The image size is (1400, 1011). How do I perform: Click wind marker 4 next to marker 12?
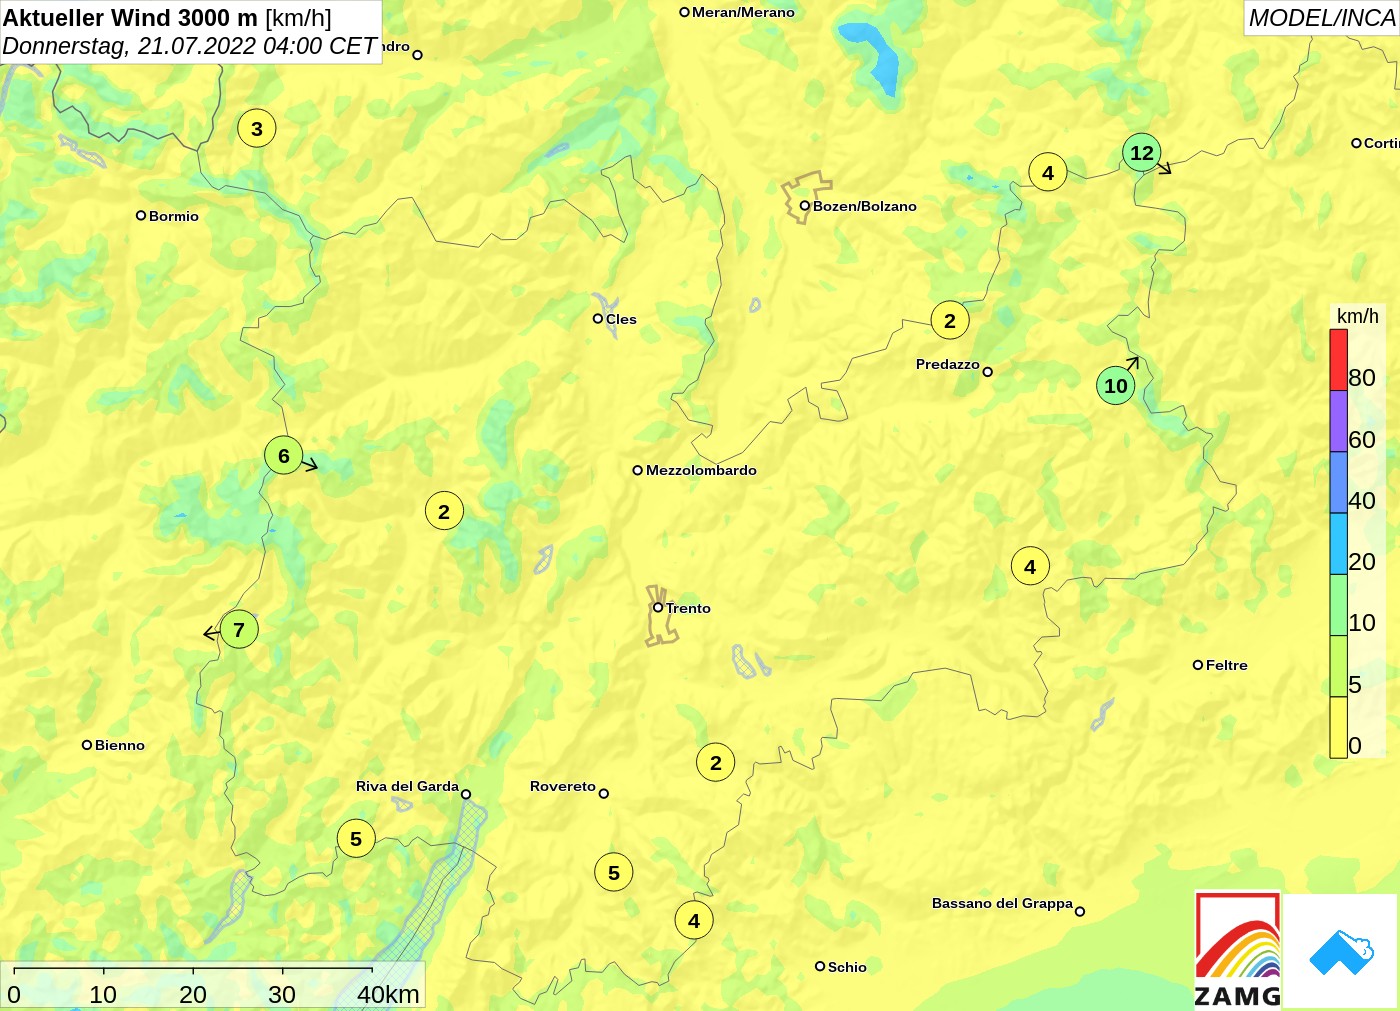click(1048, 173)
